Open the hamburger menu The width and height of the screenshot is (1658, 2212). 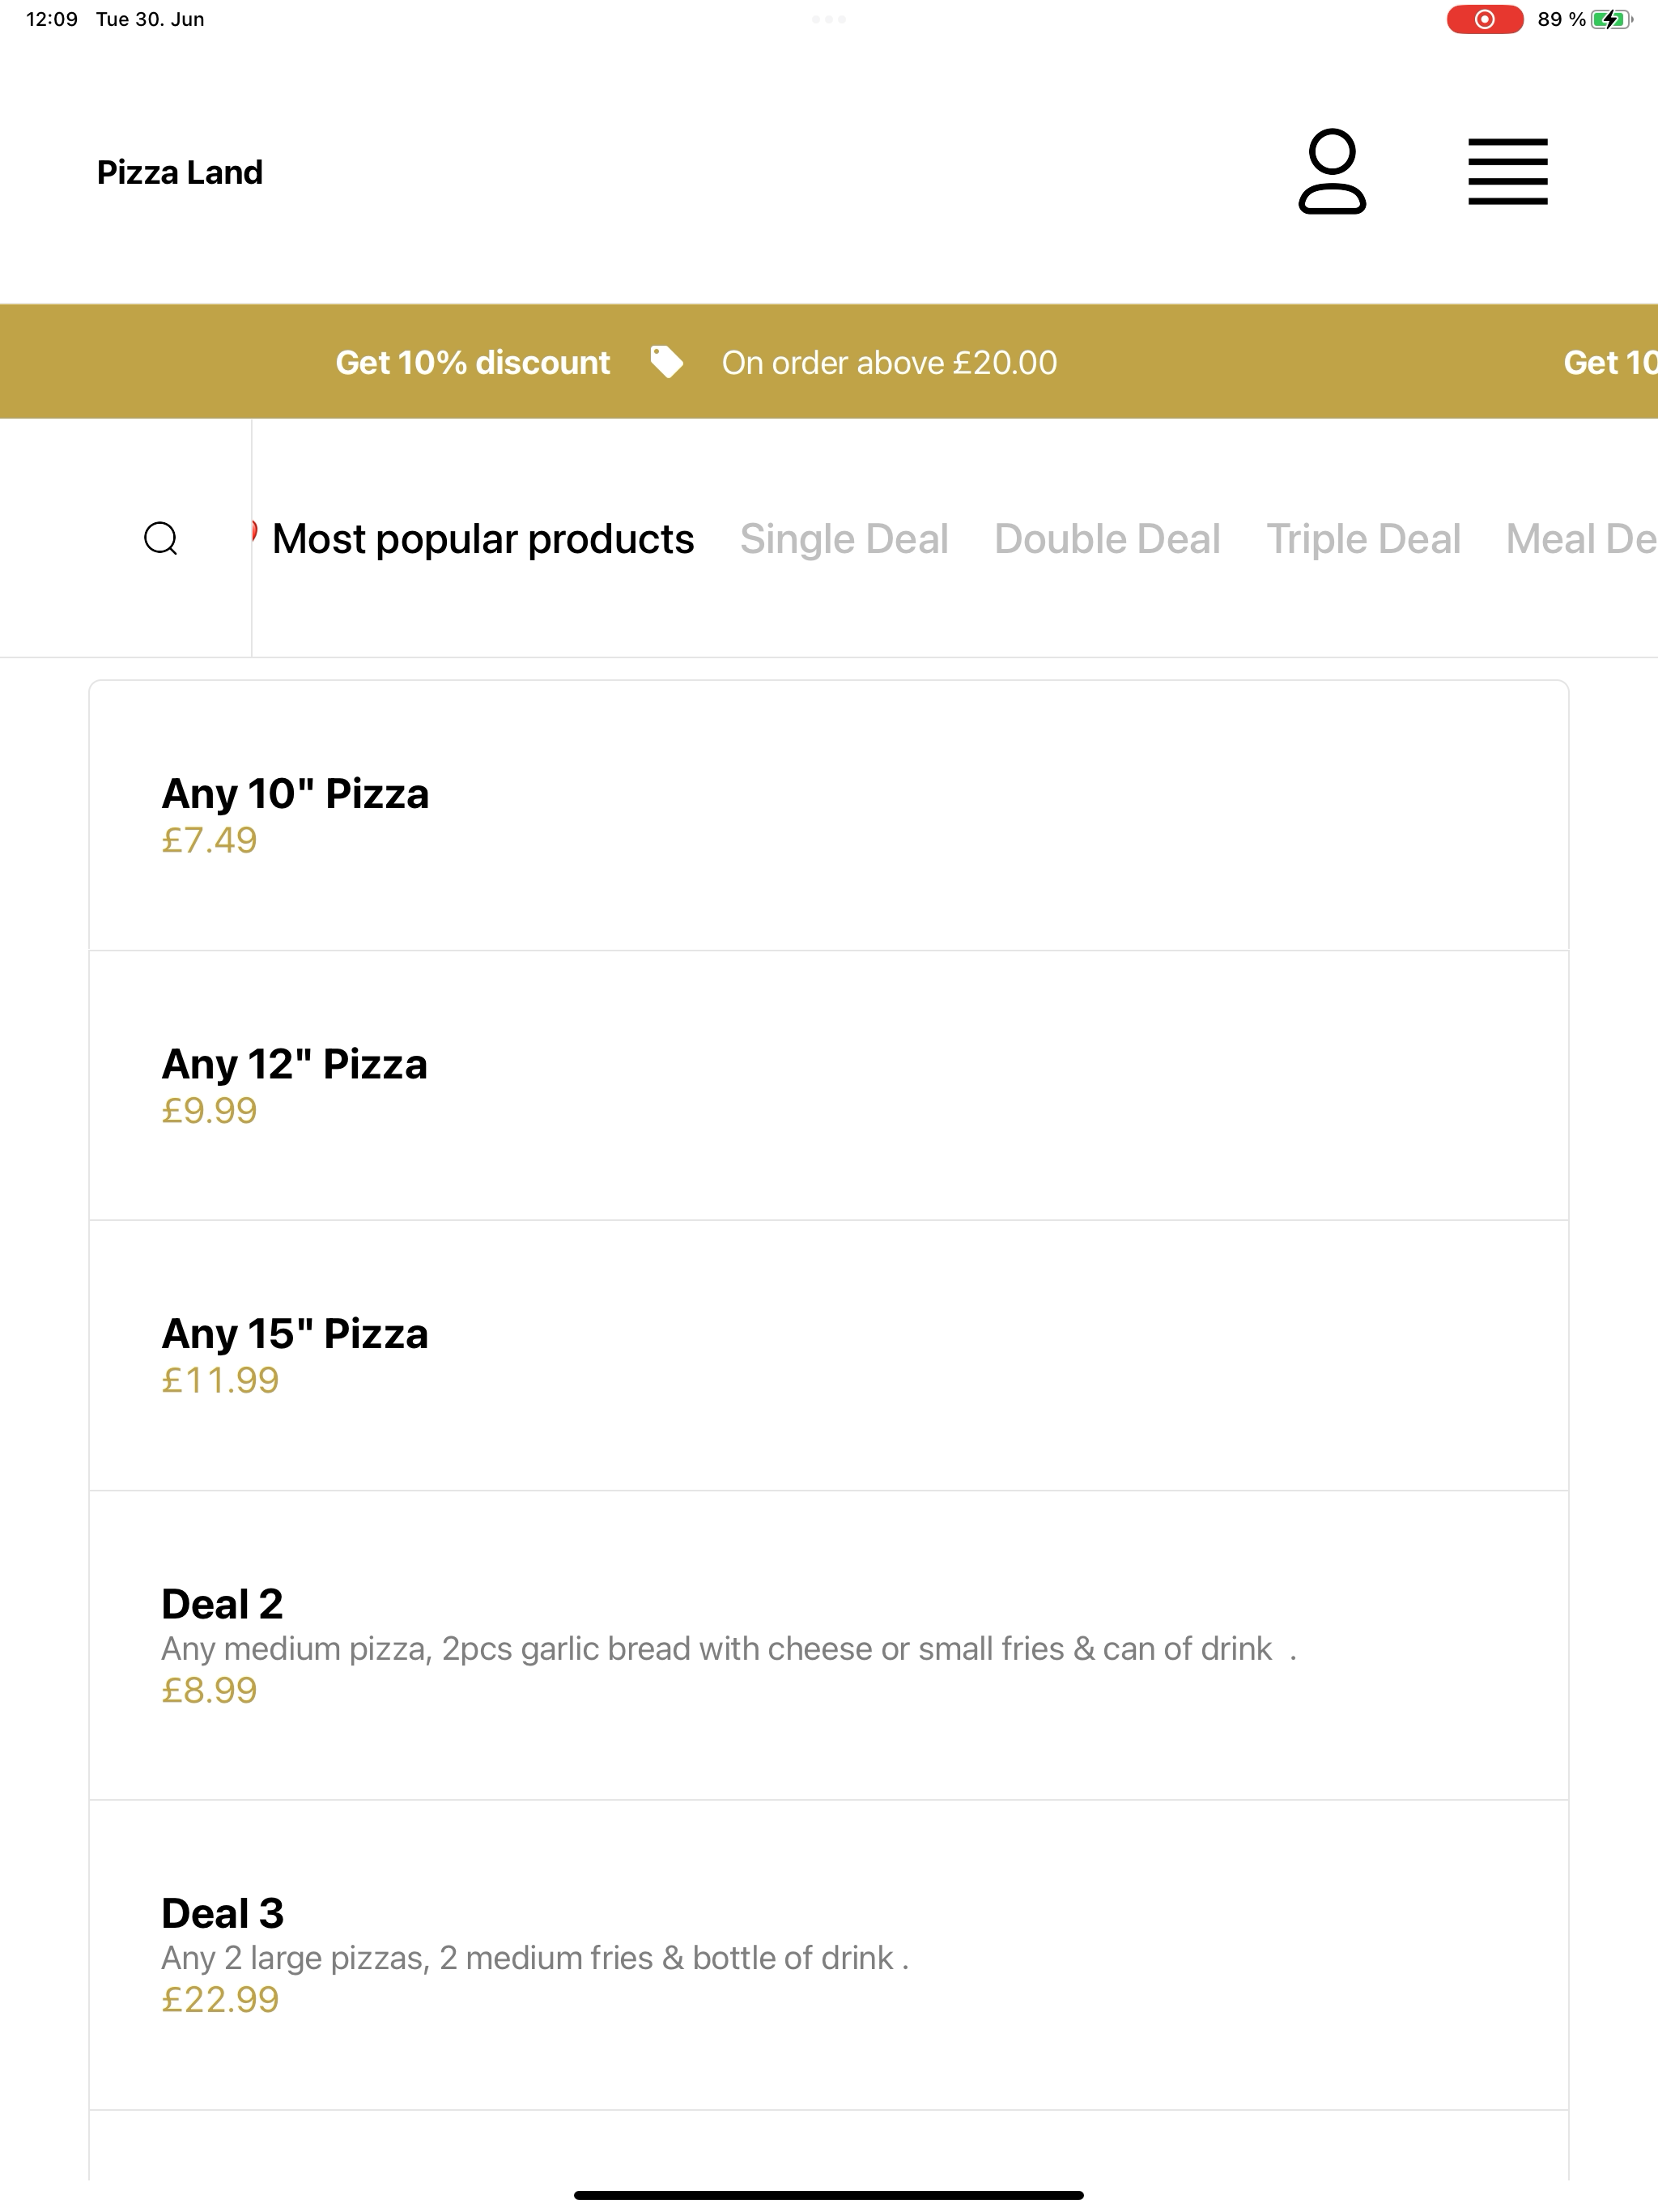tap(1507, 171)
